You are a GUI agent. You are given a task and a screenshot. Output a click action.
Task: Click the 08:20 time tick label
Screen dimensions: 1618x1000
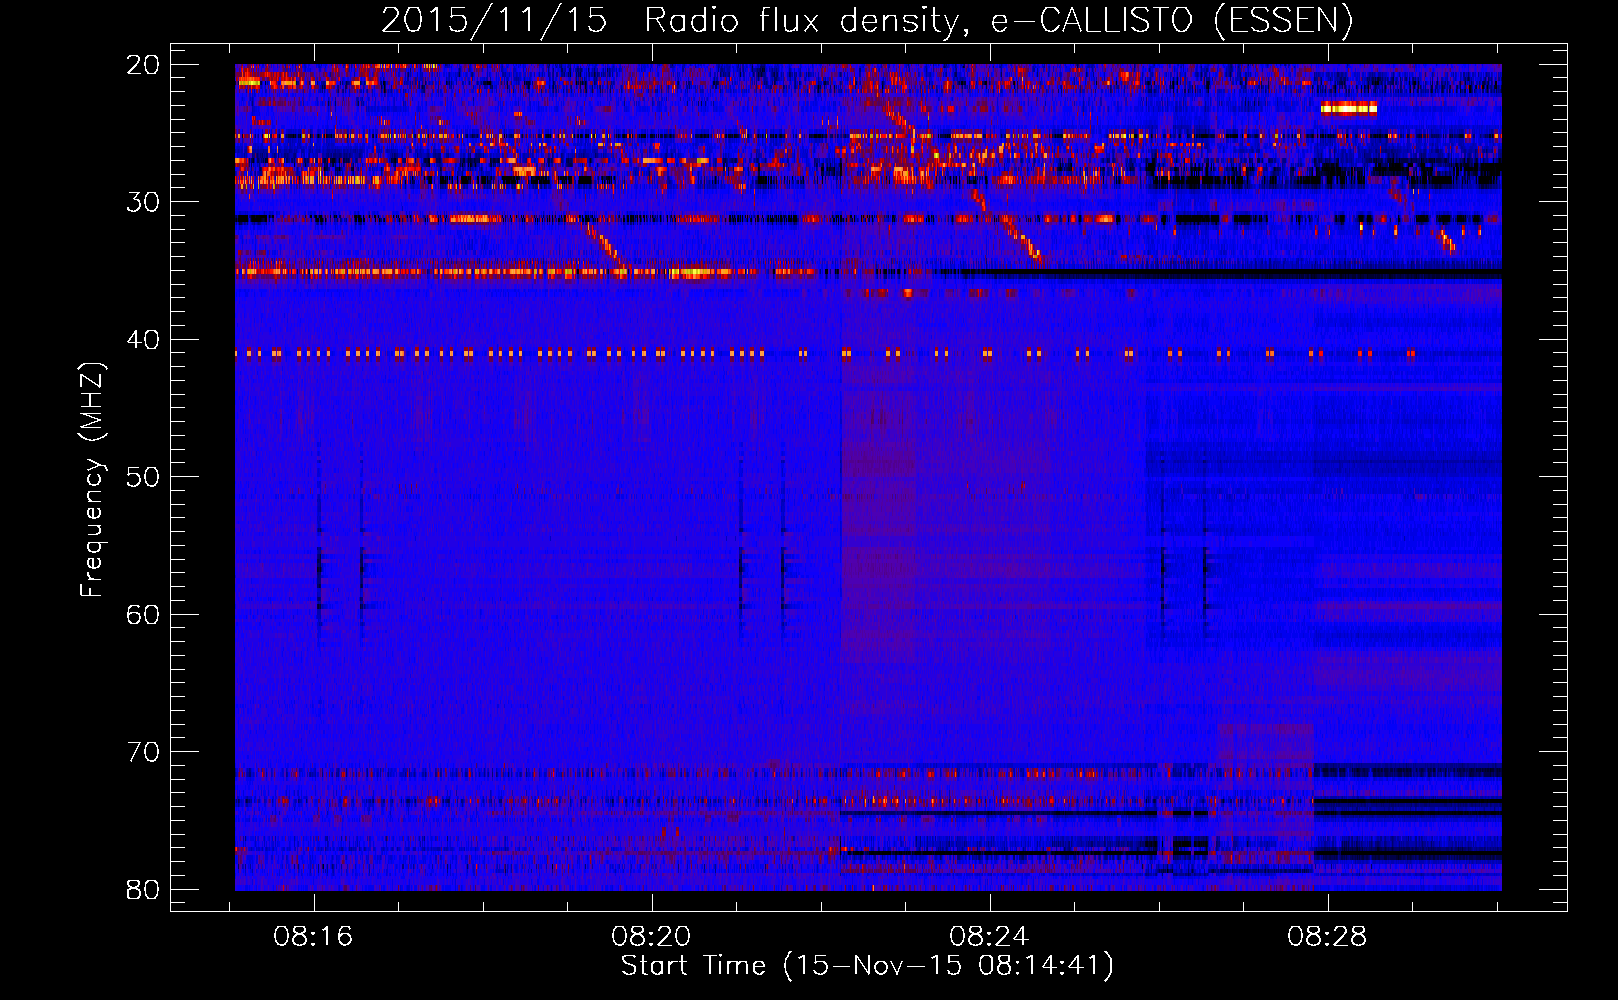[652, 937]
